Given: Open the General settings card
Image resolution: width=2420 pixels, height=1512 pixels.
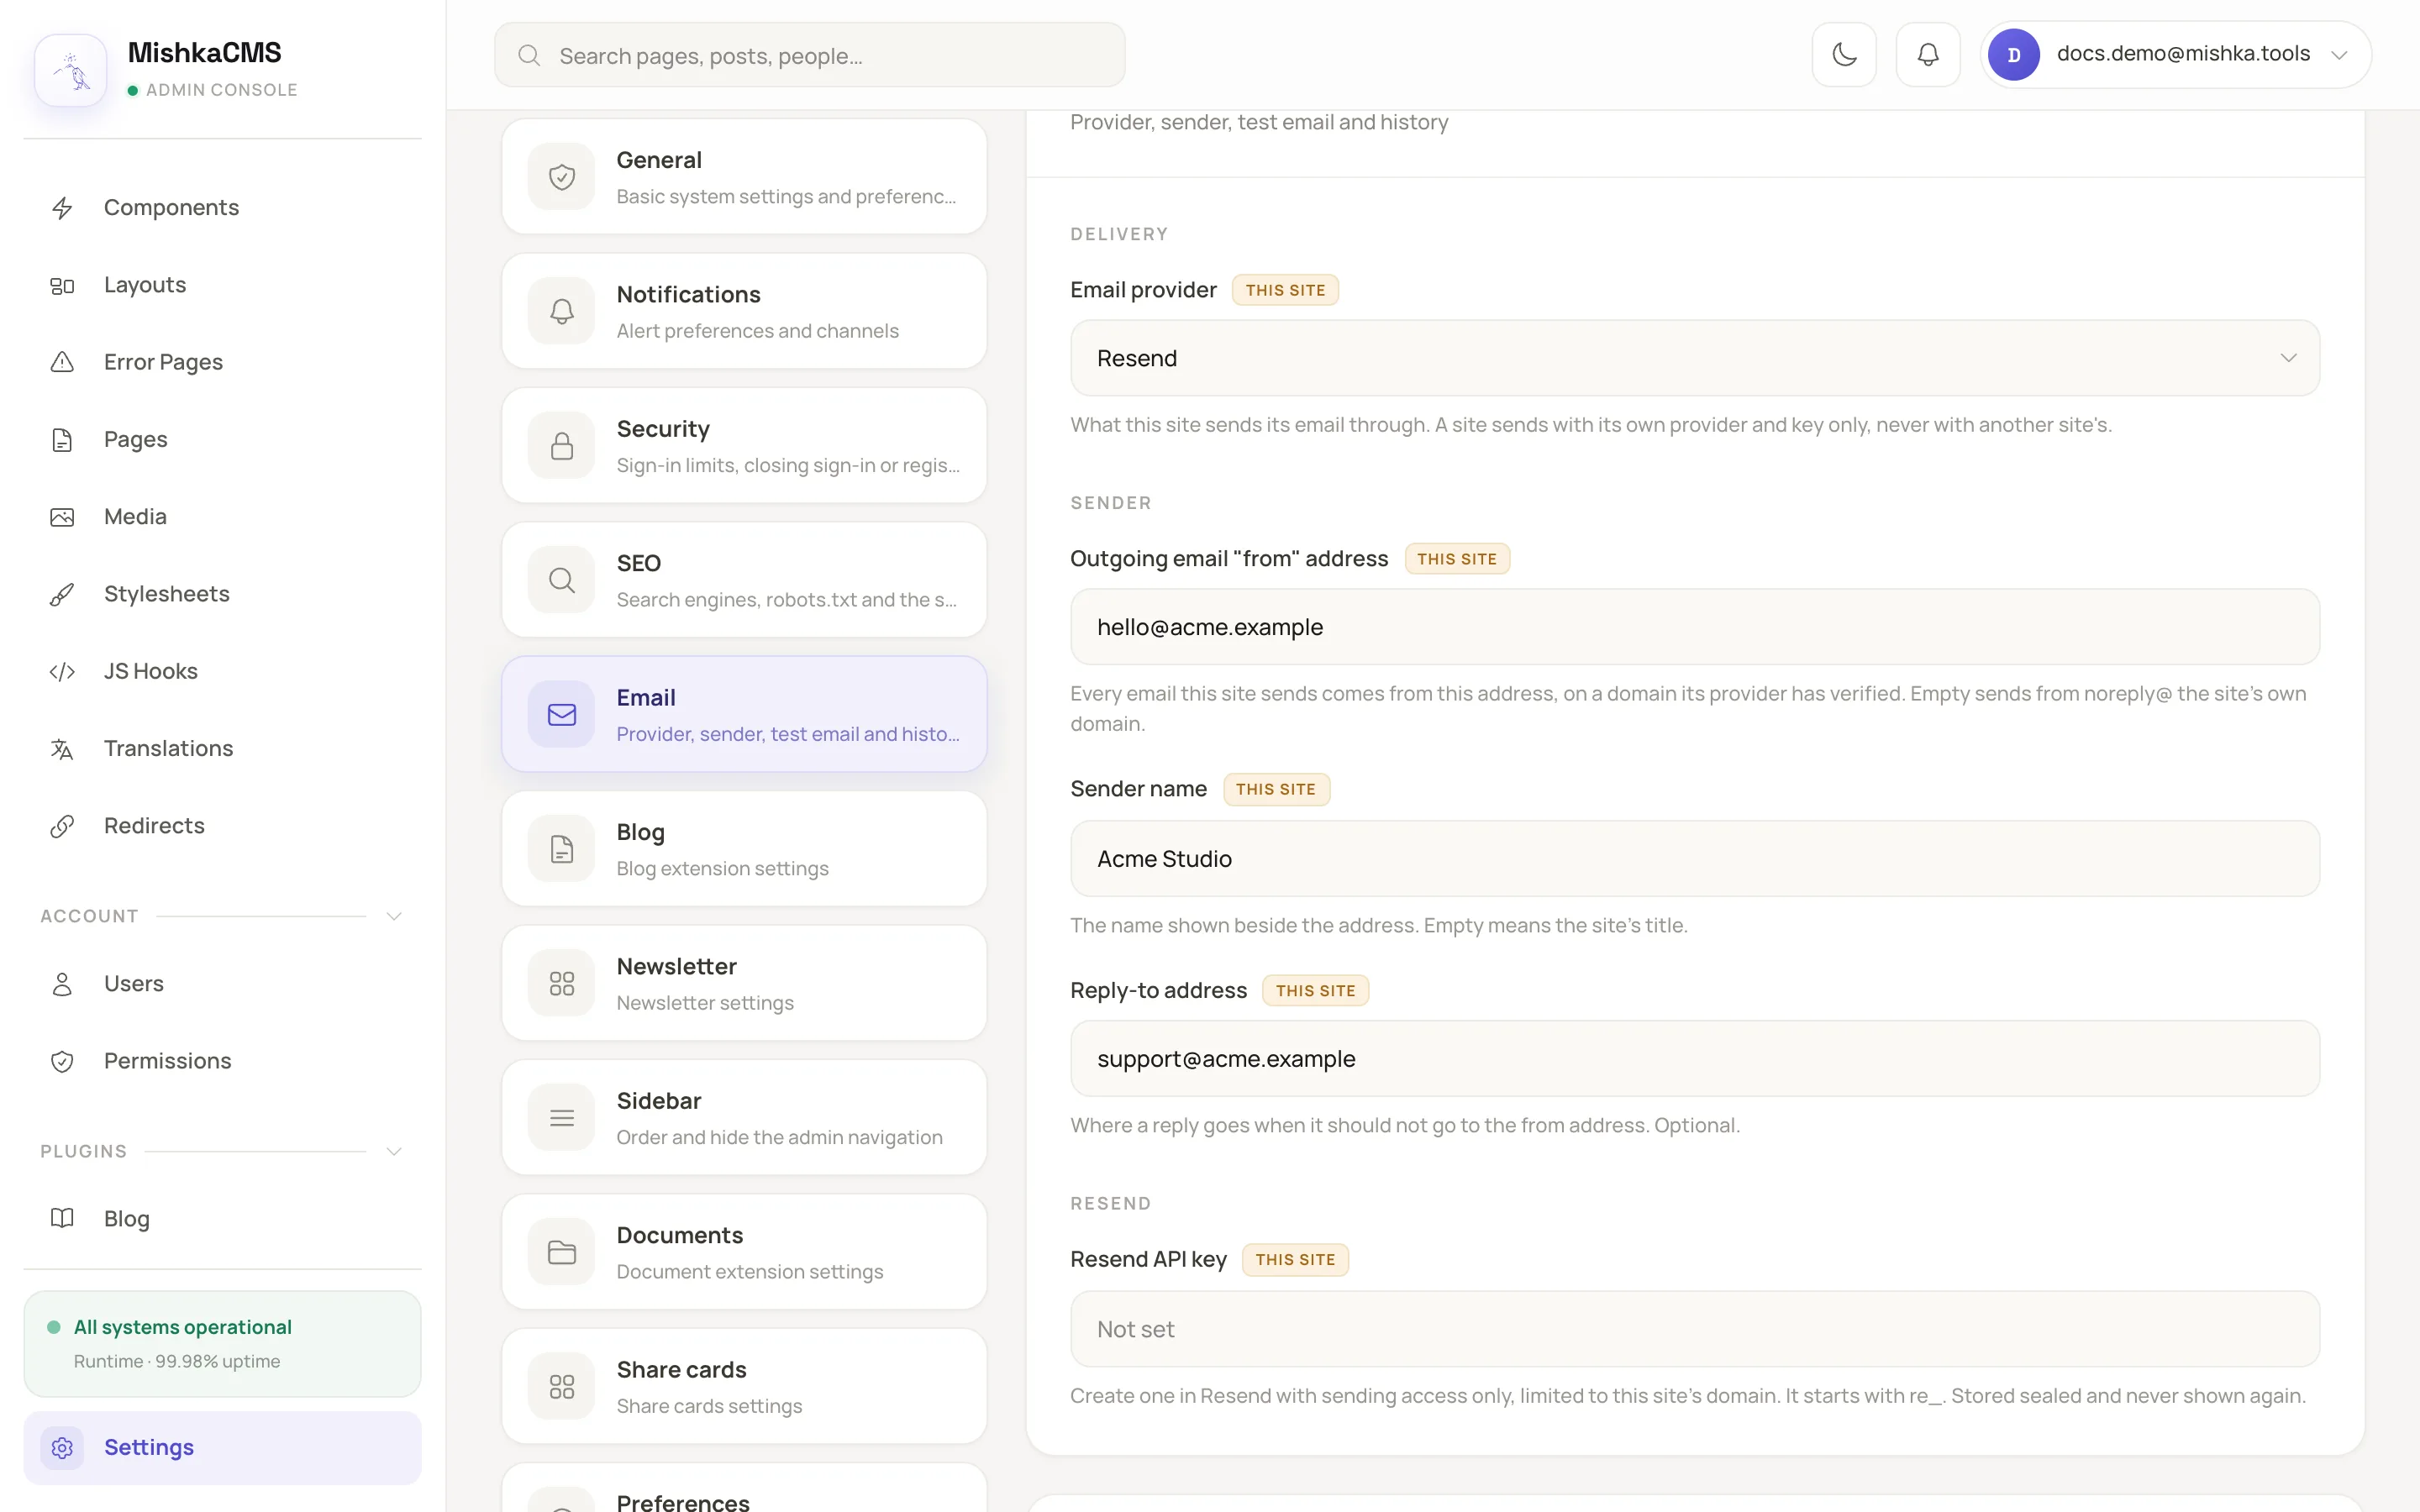Looking at the screenshot, I should pyautogui.click(x=744, y=177).
